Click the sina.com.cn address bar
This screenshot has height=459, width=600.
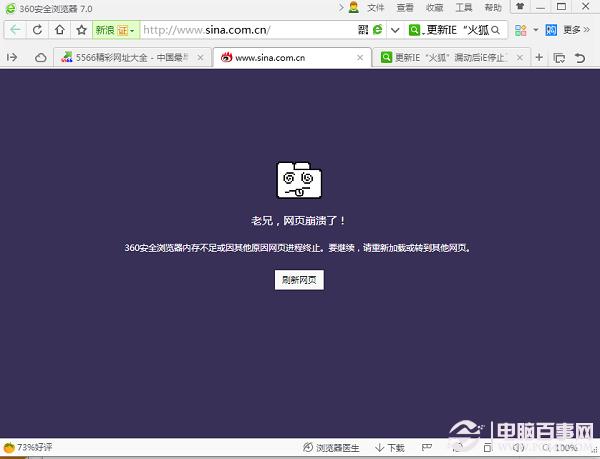click(x=247, y=30)
